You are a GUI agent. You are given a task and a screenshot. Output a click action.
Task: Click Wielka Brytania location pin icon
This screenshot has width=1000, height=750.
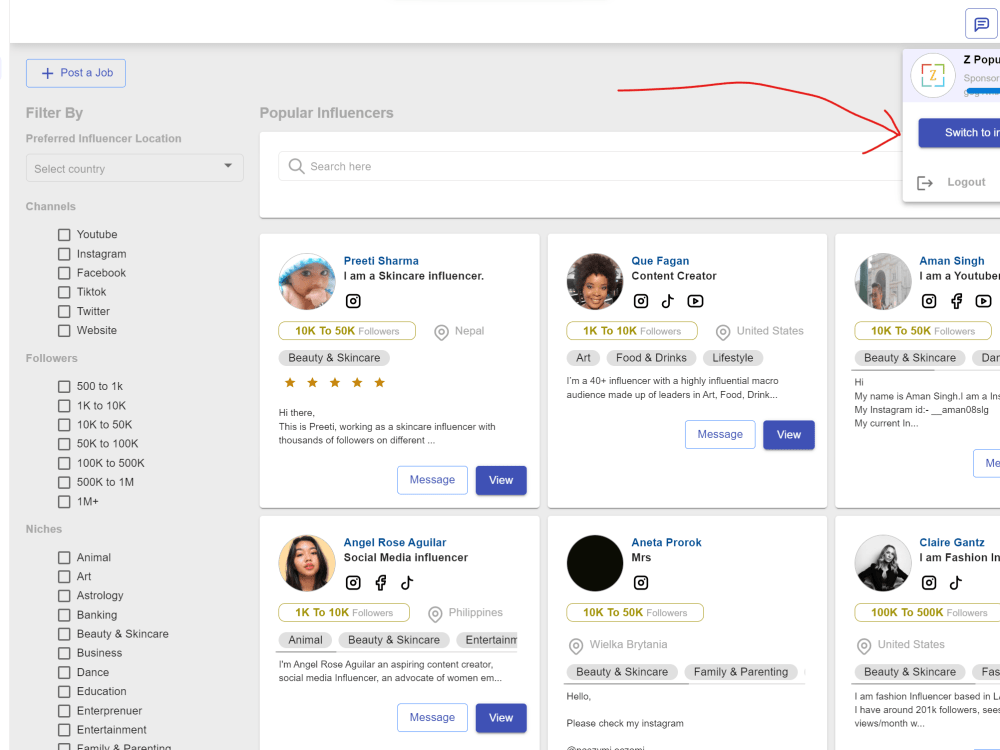pyautogui.click(x=576, y=646)
